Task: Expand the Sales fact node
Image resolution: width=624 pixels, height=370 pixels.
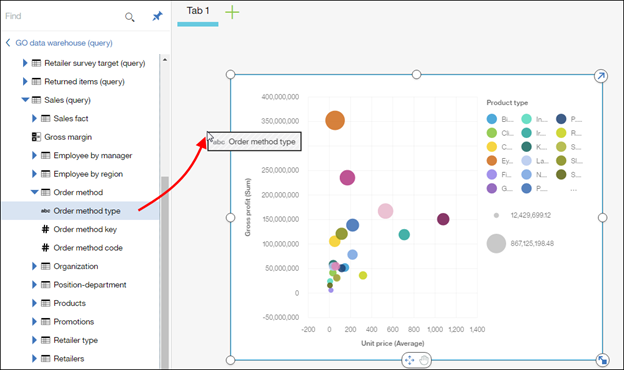Action: (34, 118)
